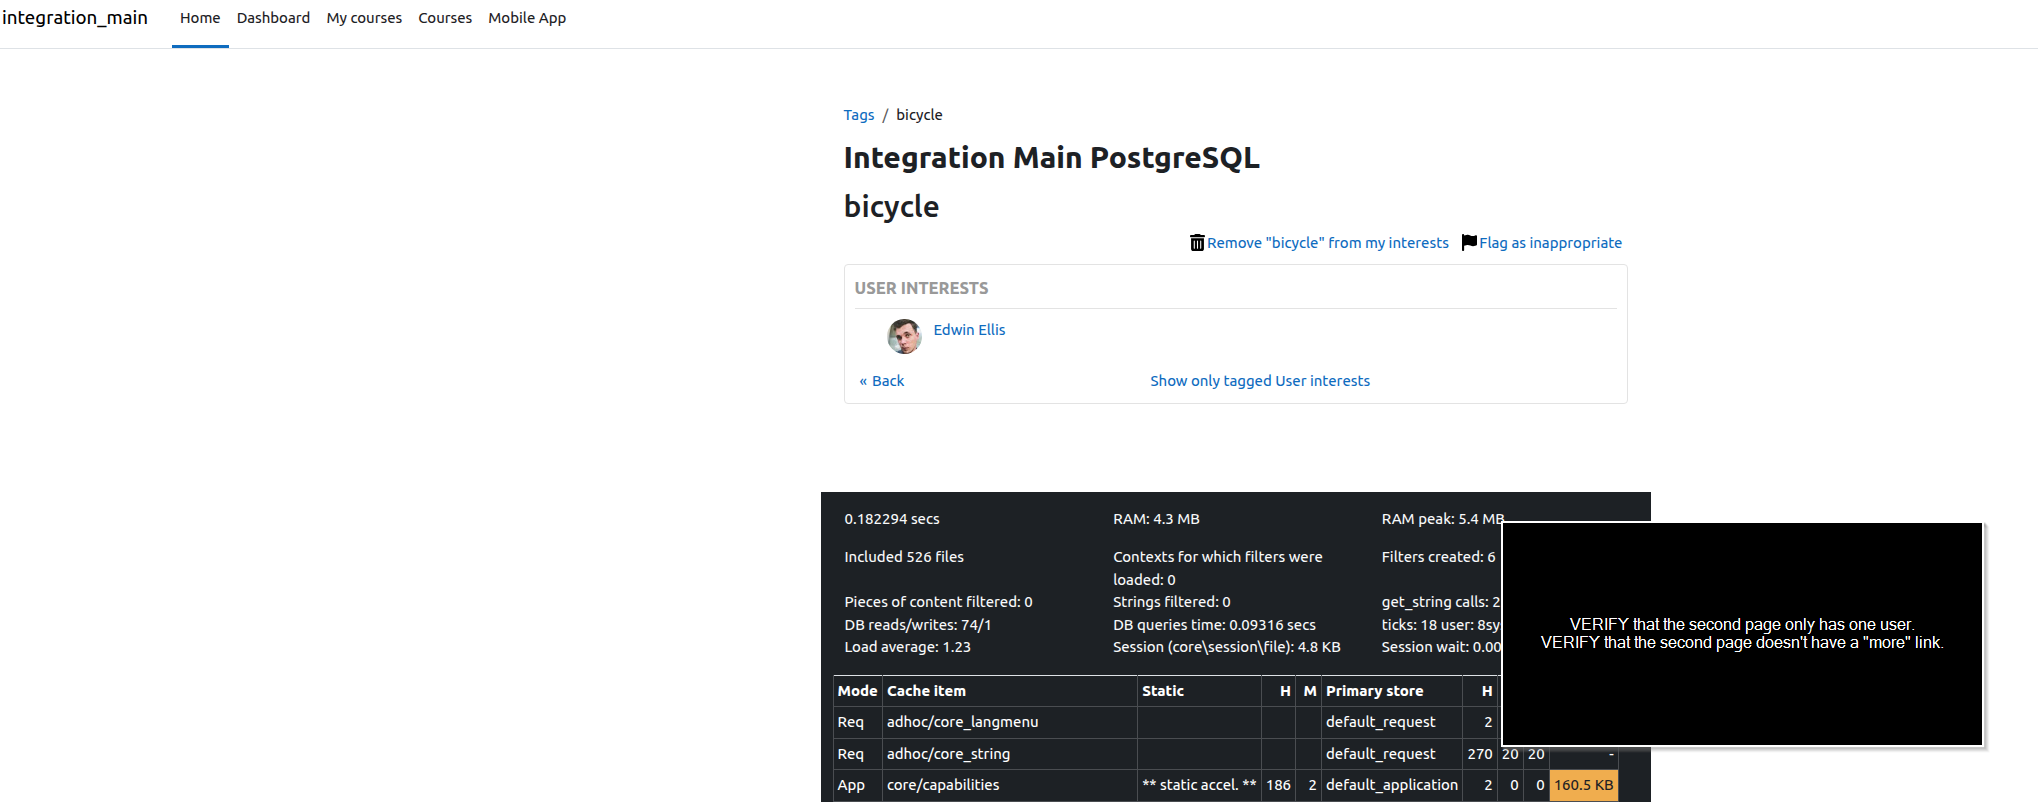Click the bicycle breadcrumb text
Image resolution: width=2038 pixels, height=802 pixels.
click(919, 115)
